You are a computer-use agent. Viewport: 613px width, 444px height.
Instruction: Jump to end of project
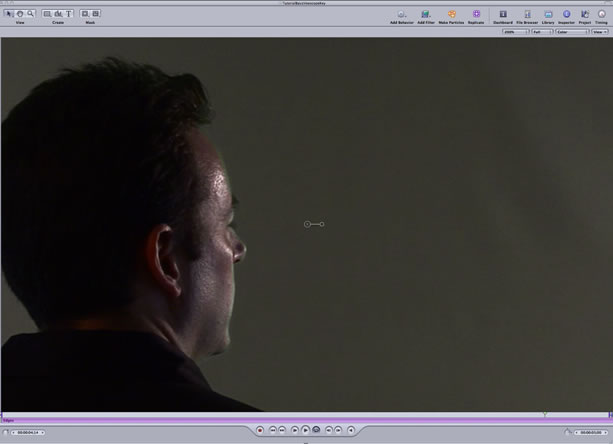coord(282,430)
